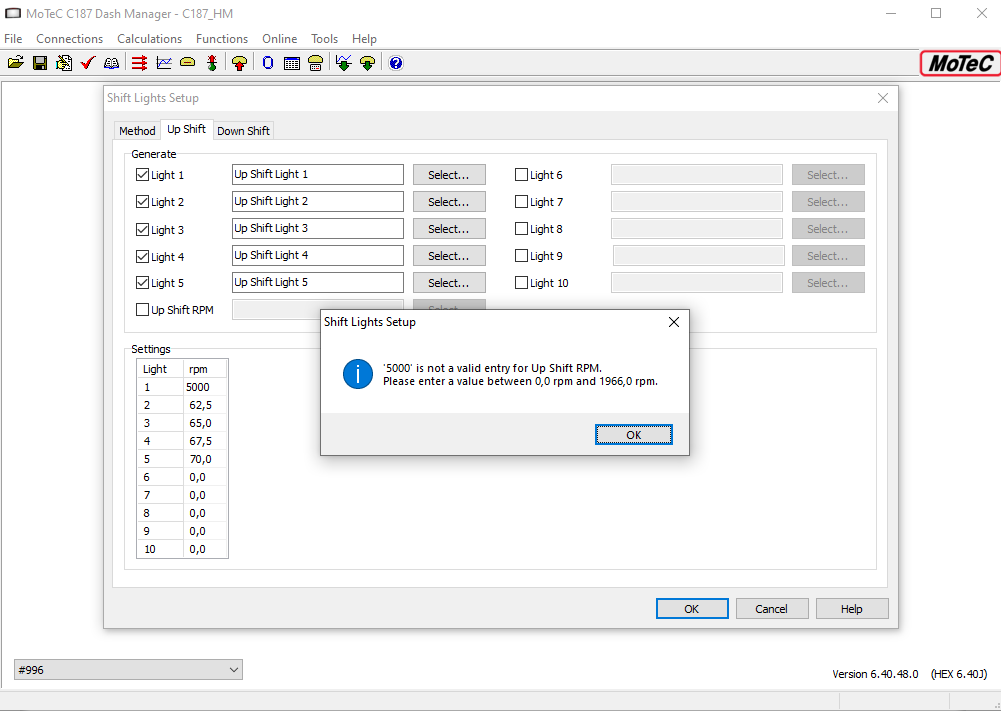Click the blue information icon in the message box
This screenshot has width=1001, height=711.
(358, 374)
